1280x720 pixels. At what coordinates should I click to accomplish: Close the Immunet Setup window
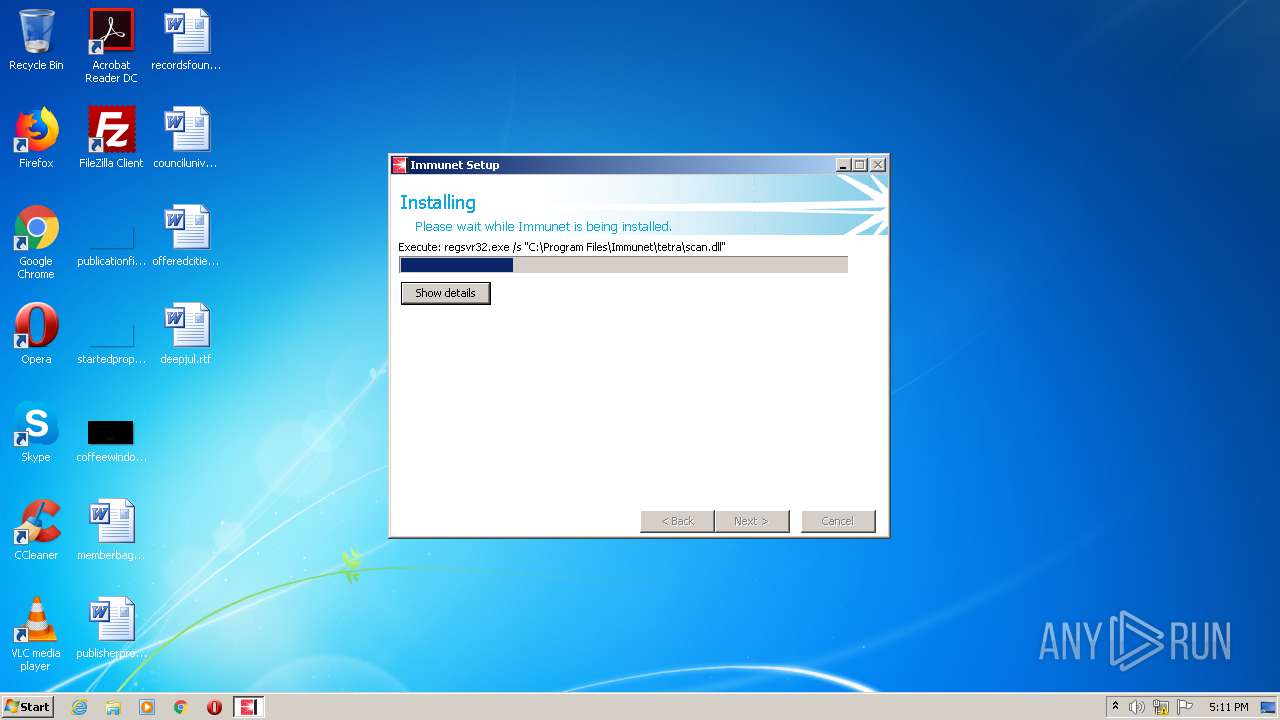[878, 165]
